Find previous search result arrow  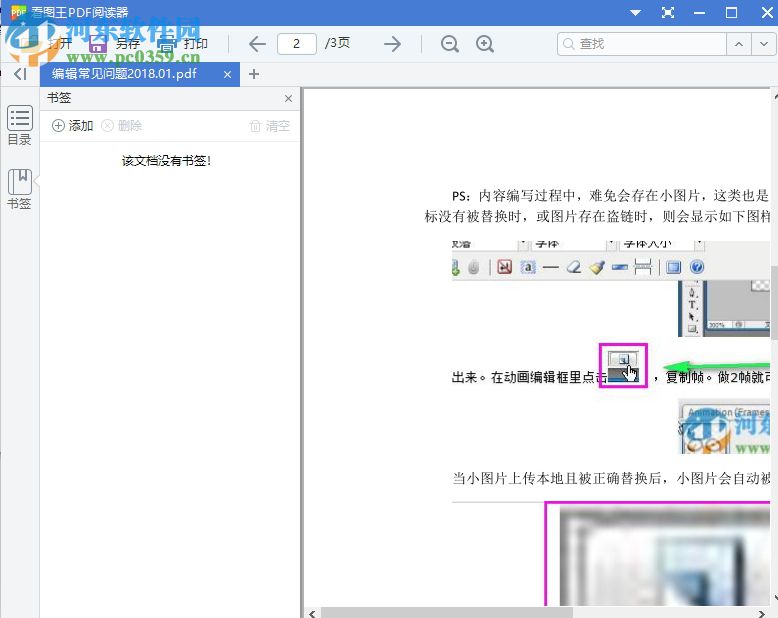[x=739, y=44]
